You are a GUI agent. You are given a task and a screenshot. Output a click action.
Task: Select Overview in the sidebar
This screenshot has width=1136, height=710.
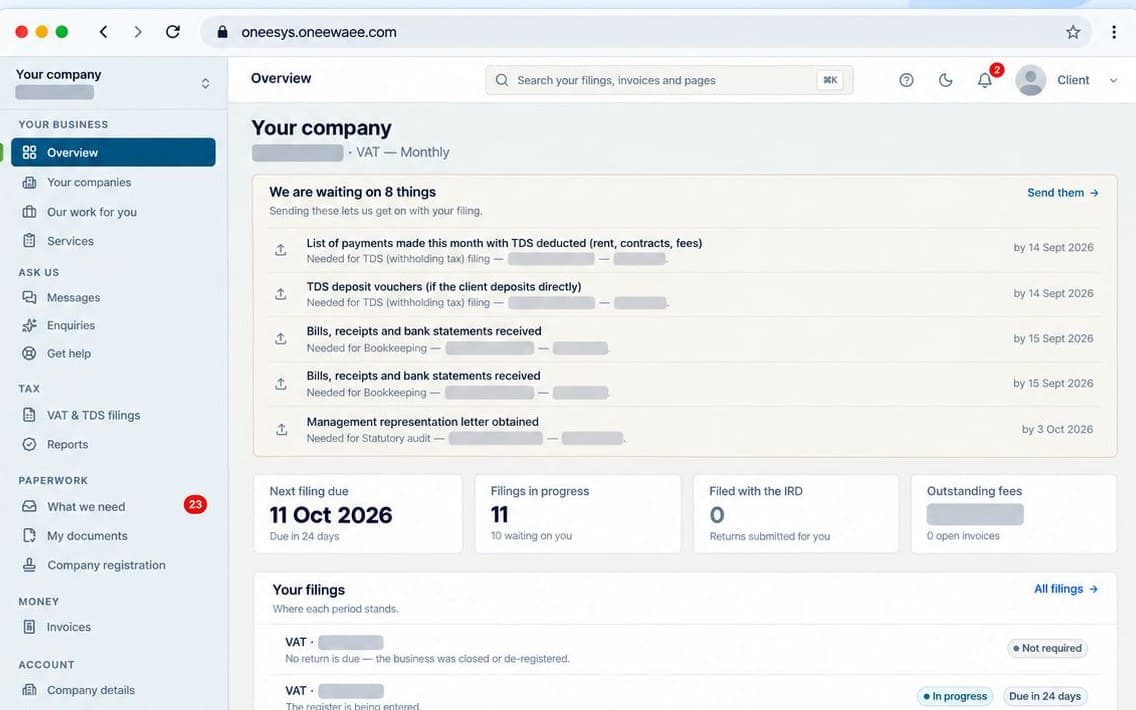point(113,152)
